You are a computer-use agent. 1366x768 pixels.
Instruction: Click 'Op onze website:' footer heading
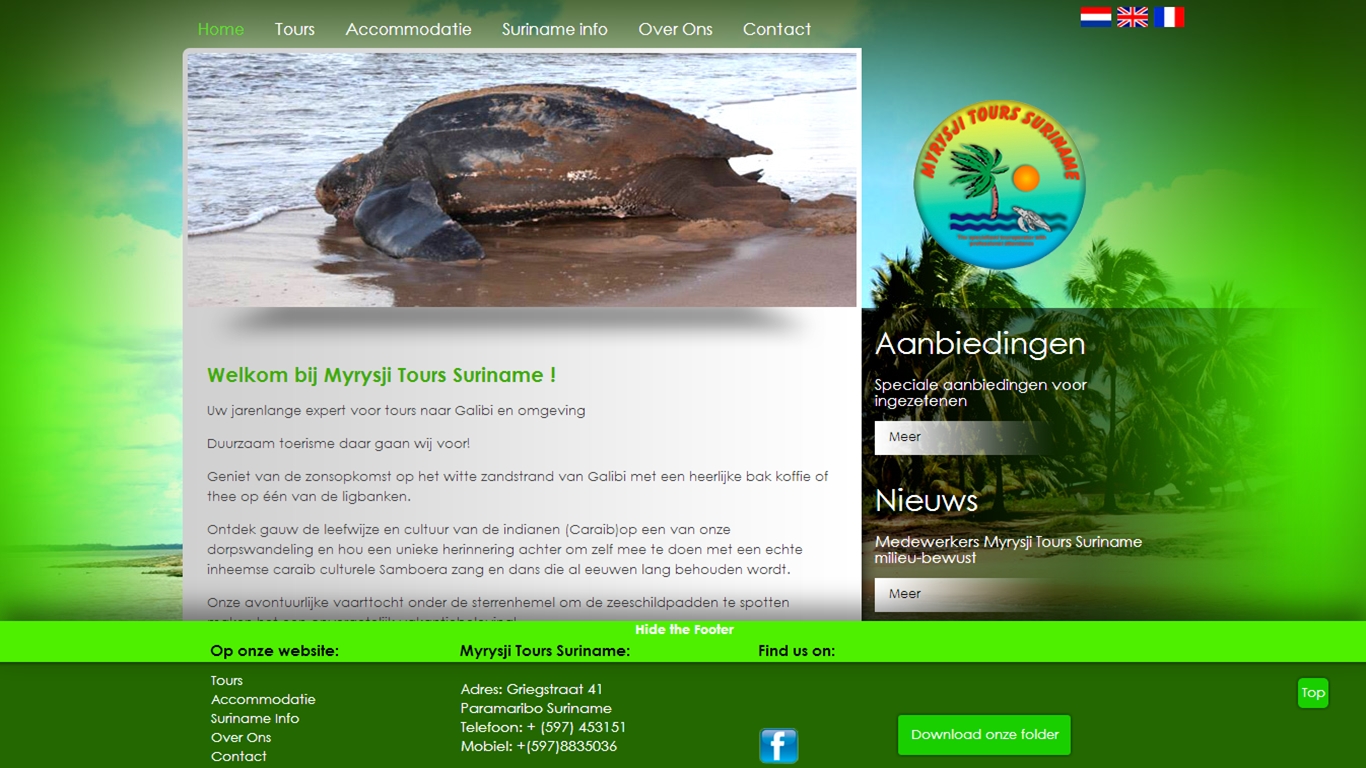275,651
